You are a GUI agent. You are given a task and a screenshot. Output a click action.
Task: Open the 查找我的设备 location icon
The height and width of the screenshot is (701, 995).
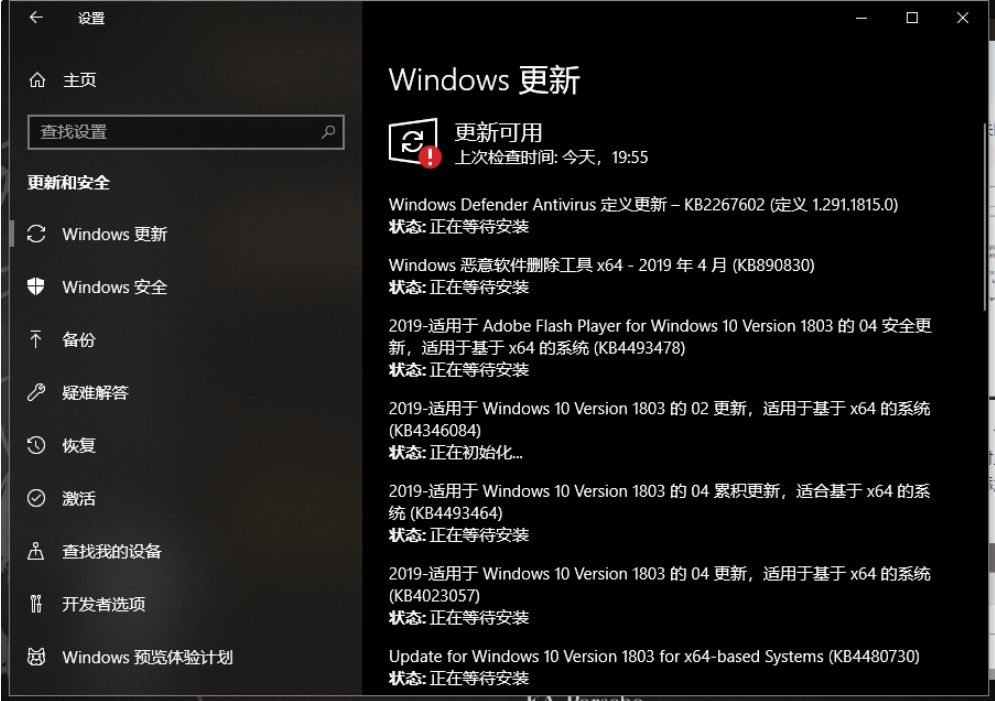click(36, 551)
